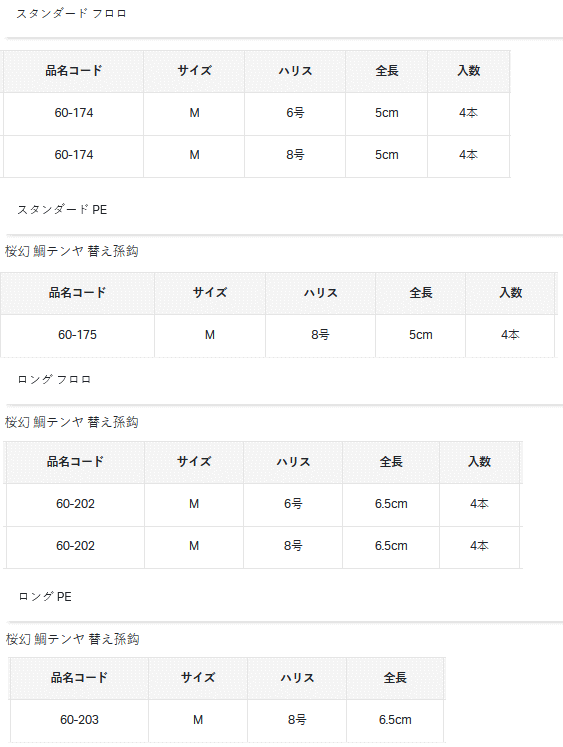Select the スタンダード PE section heading
This screenshot has height=747, width=563.
pos(62,210)
